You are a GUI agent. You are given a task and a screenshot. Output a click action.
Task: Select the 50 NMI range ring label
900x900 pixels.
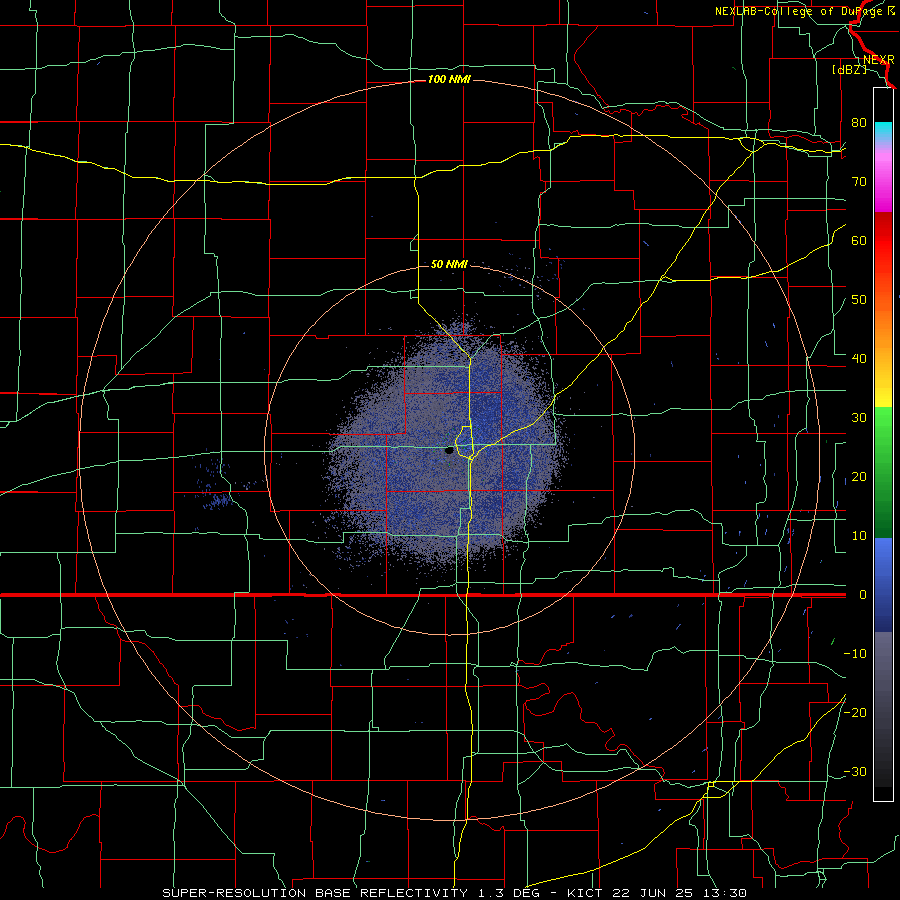449,264
